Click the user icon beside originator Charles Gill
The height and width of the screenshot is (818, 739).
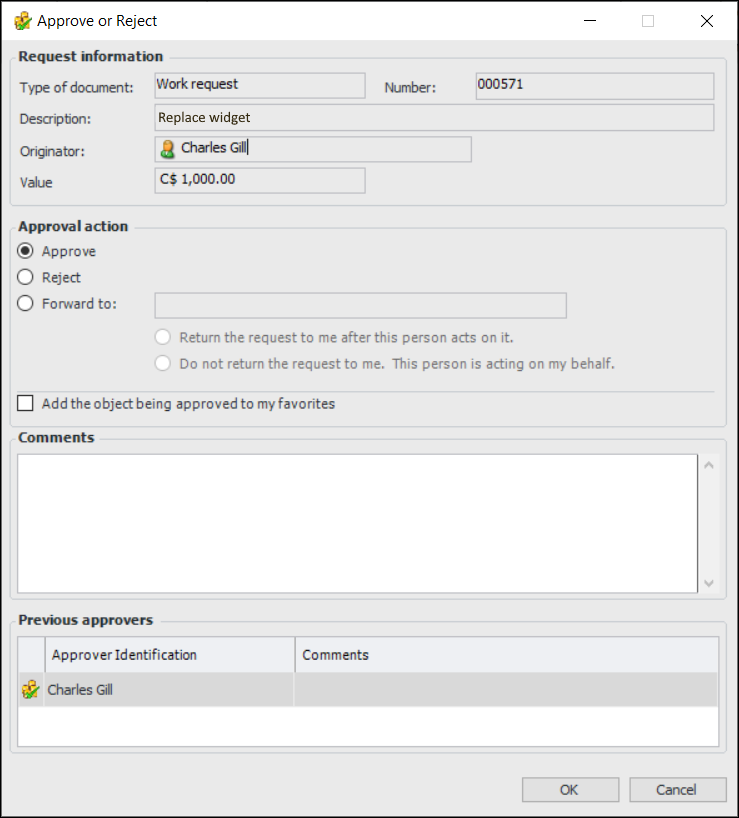pos(168,149)
